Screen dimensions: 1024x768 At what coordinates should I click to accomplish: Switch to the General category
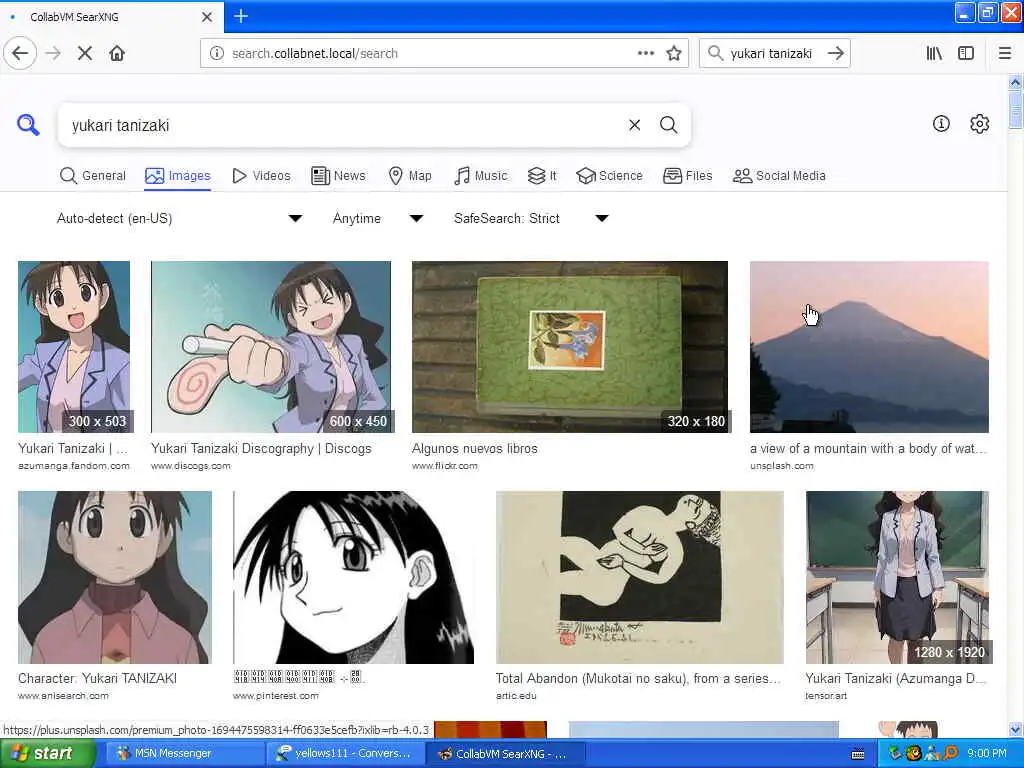[x=93, y=176]
